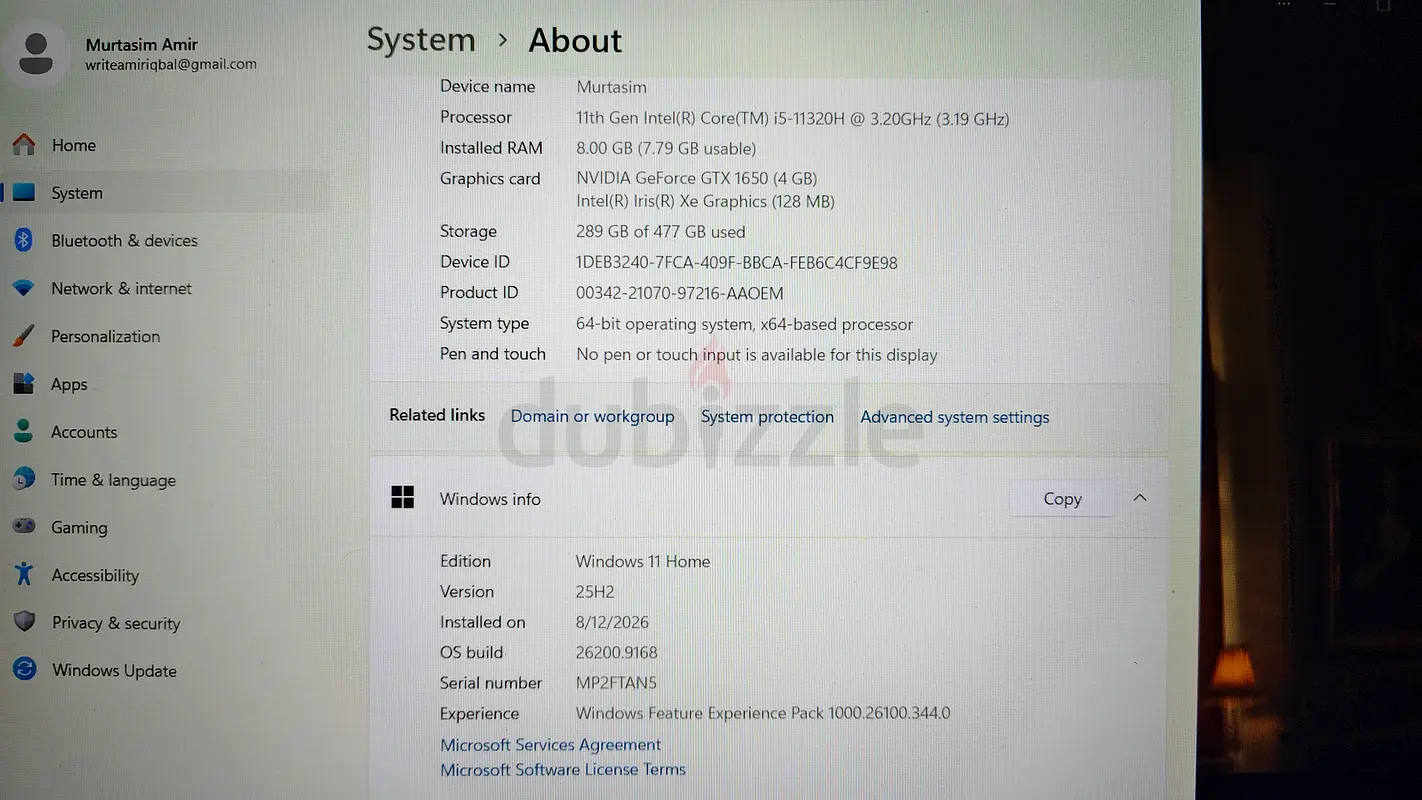Image resolution: width=1422 pixels, height=800 pixels.
Task: Click the Windows logo beside Windows info
Action: click(403, 498)
